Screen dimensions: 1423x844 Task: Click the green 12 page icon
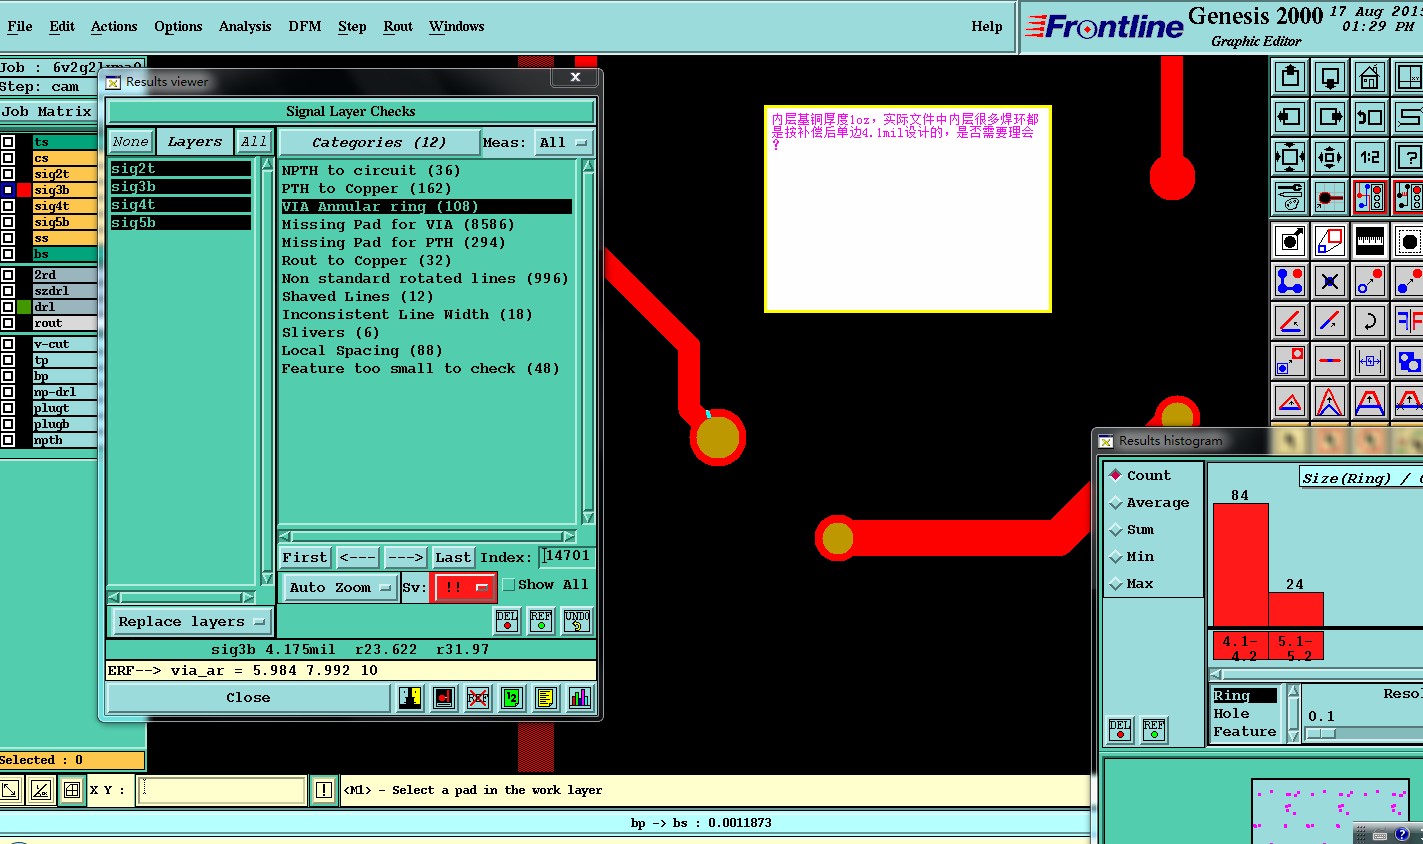(512, 697)
